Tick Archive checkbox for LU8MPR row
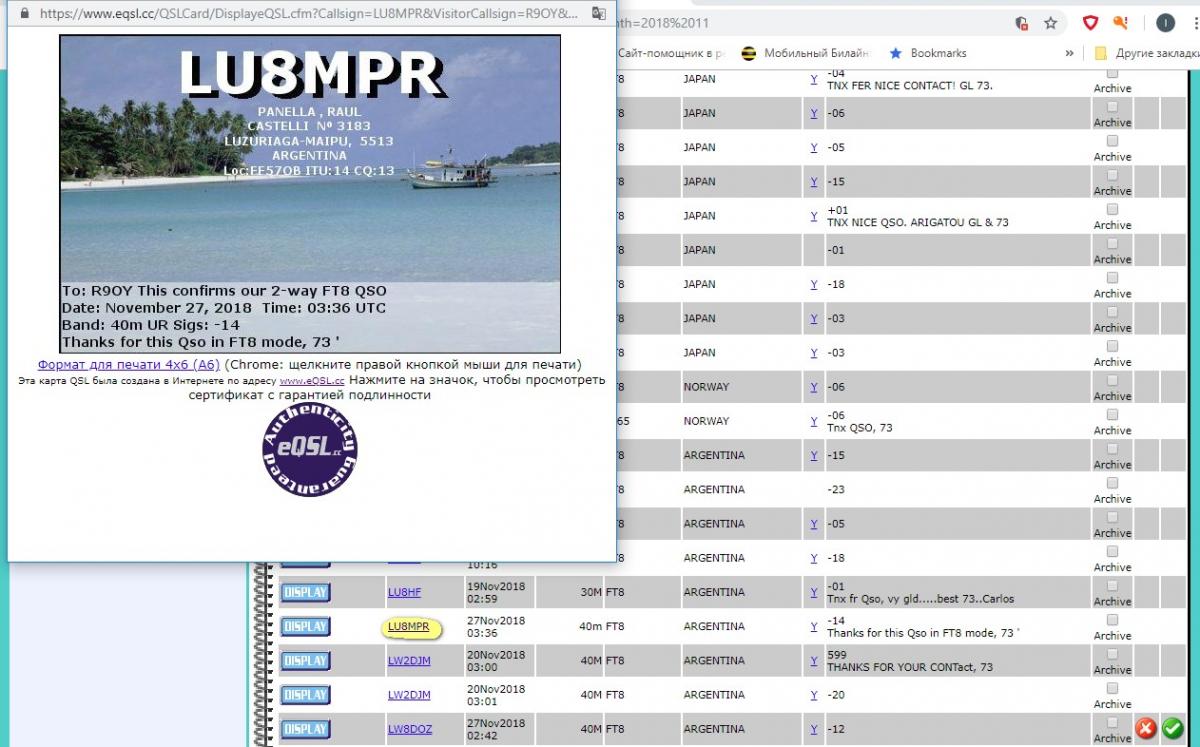The image size is (1200, 747). [1112, 619]
